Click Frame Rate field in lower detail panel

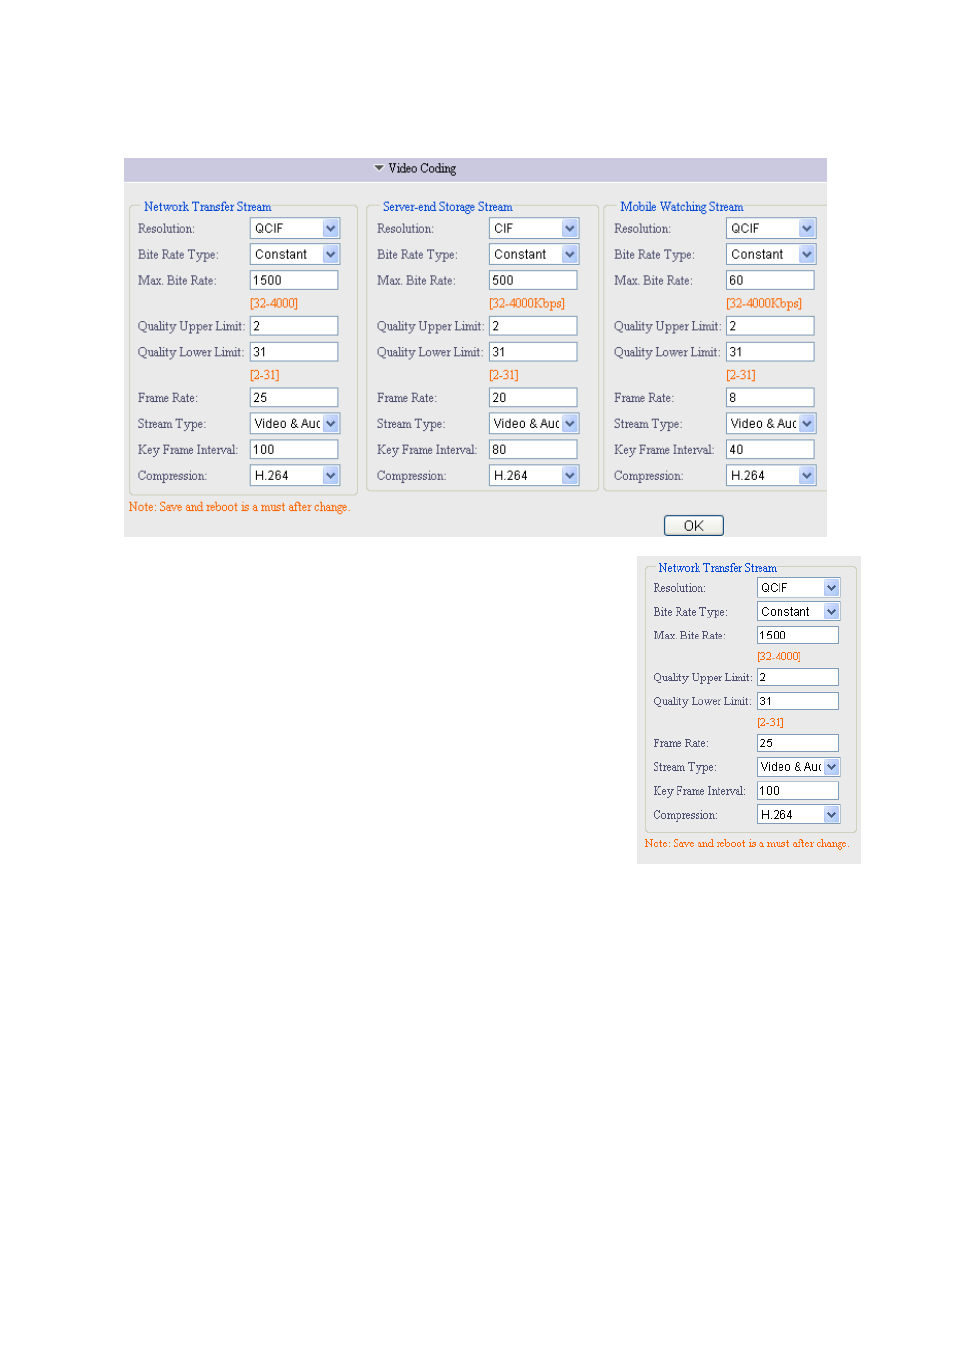pyautogui.click(x=798, y=743)
